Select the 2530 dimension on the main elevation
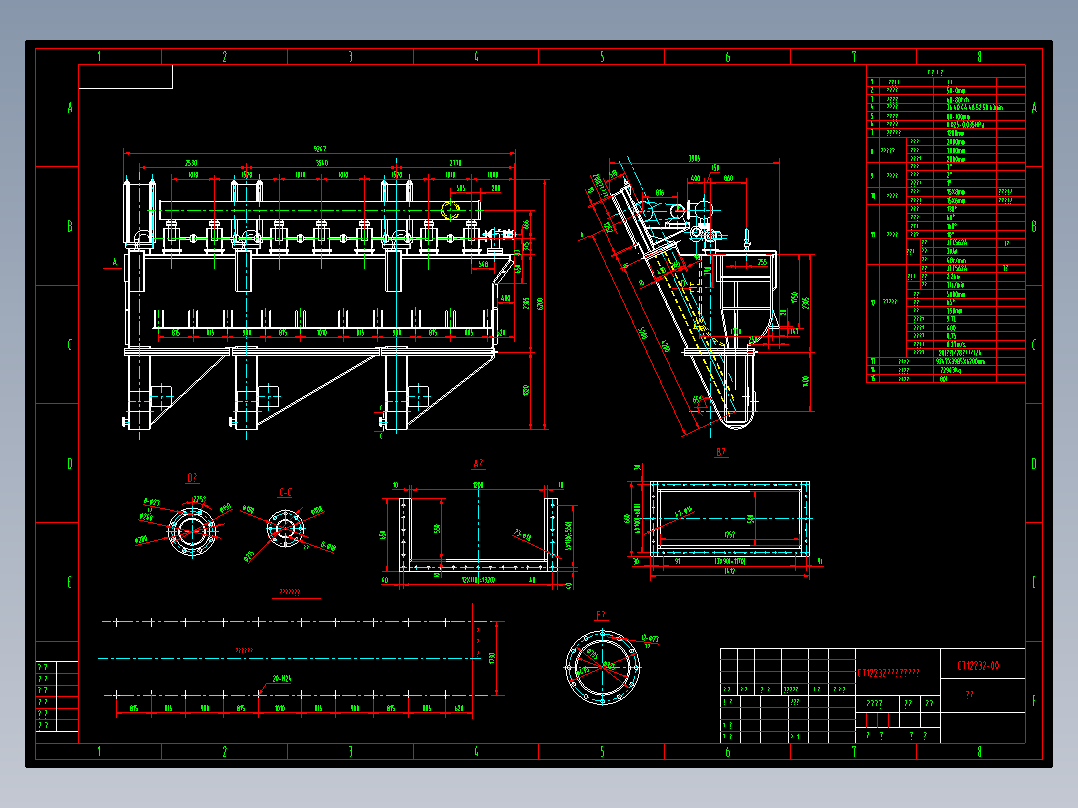Viewport: 1078px width, 808px height. tap(191, 163)
